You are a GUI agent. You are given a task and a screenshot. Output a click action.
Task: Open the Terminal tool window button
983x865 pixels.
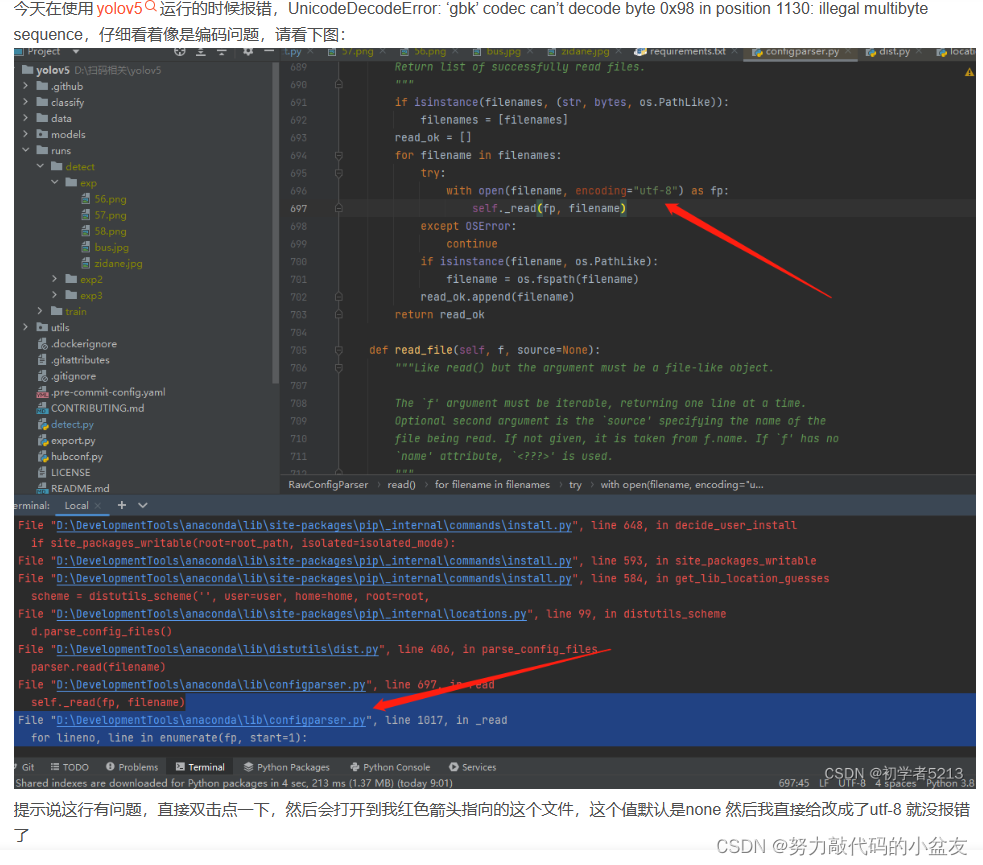(200, 767)
